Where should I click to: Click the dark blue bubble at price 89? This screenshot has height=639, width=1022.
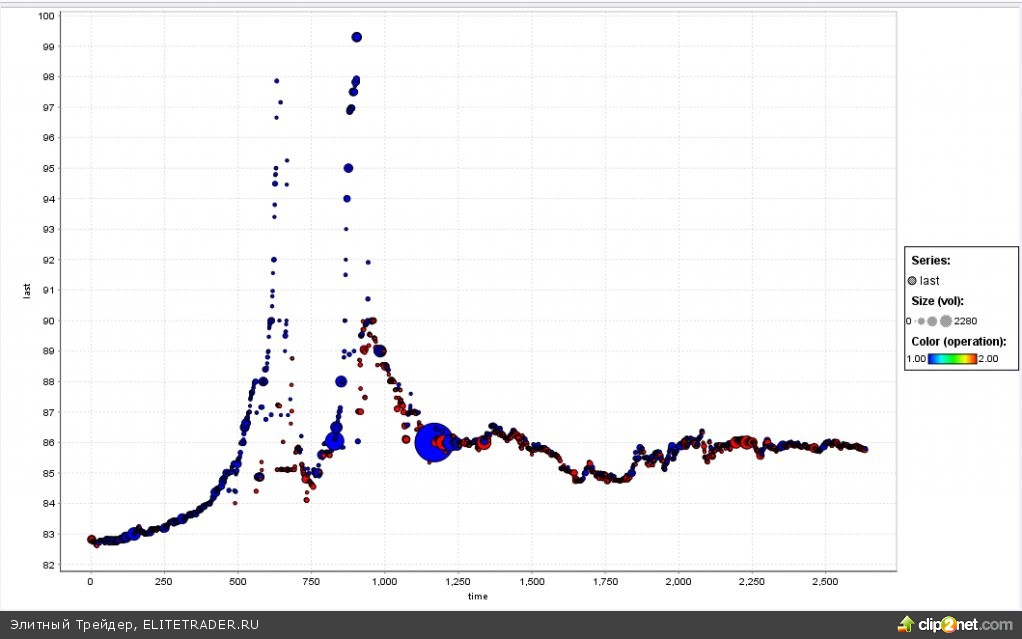pyautogui.click(x=380, y=351)
